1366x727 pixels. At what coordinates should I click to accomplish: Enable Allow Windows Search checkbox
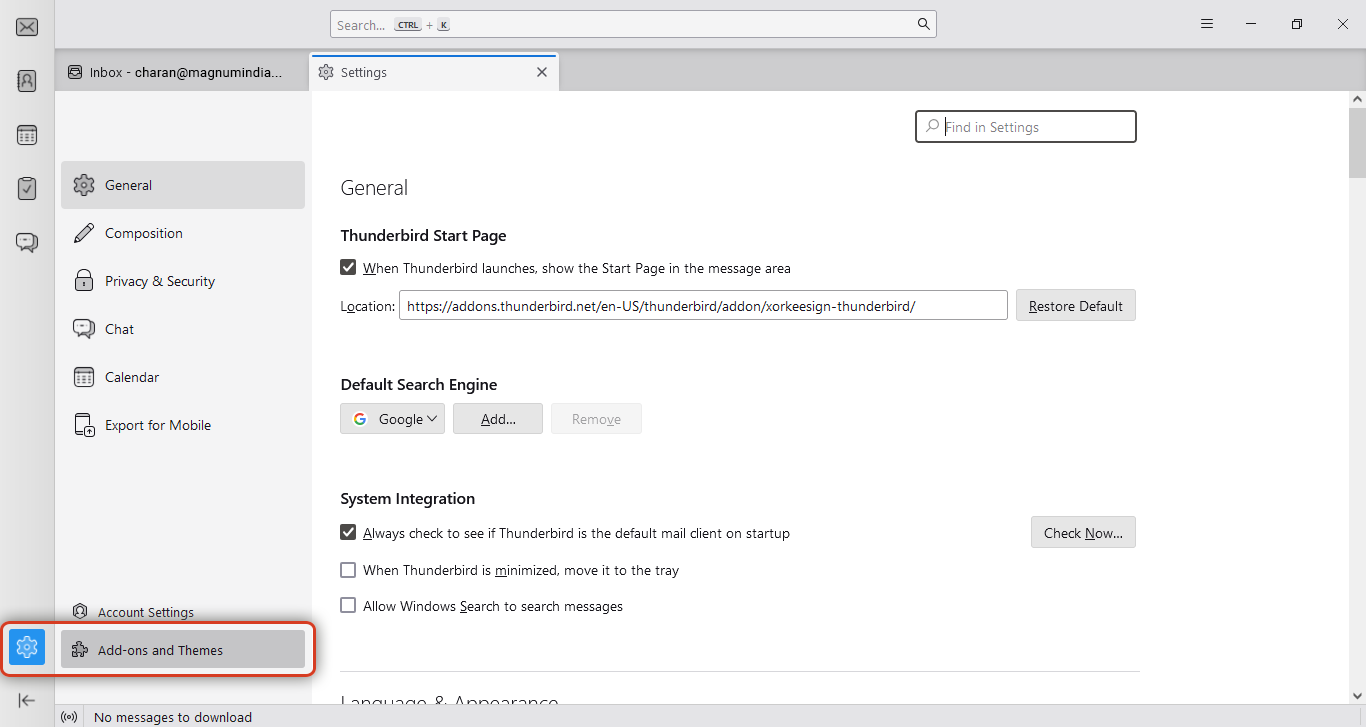pos(348,605)
